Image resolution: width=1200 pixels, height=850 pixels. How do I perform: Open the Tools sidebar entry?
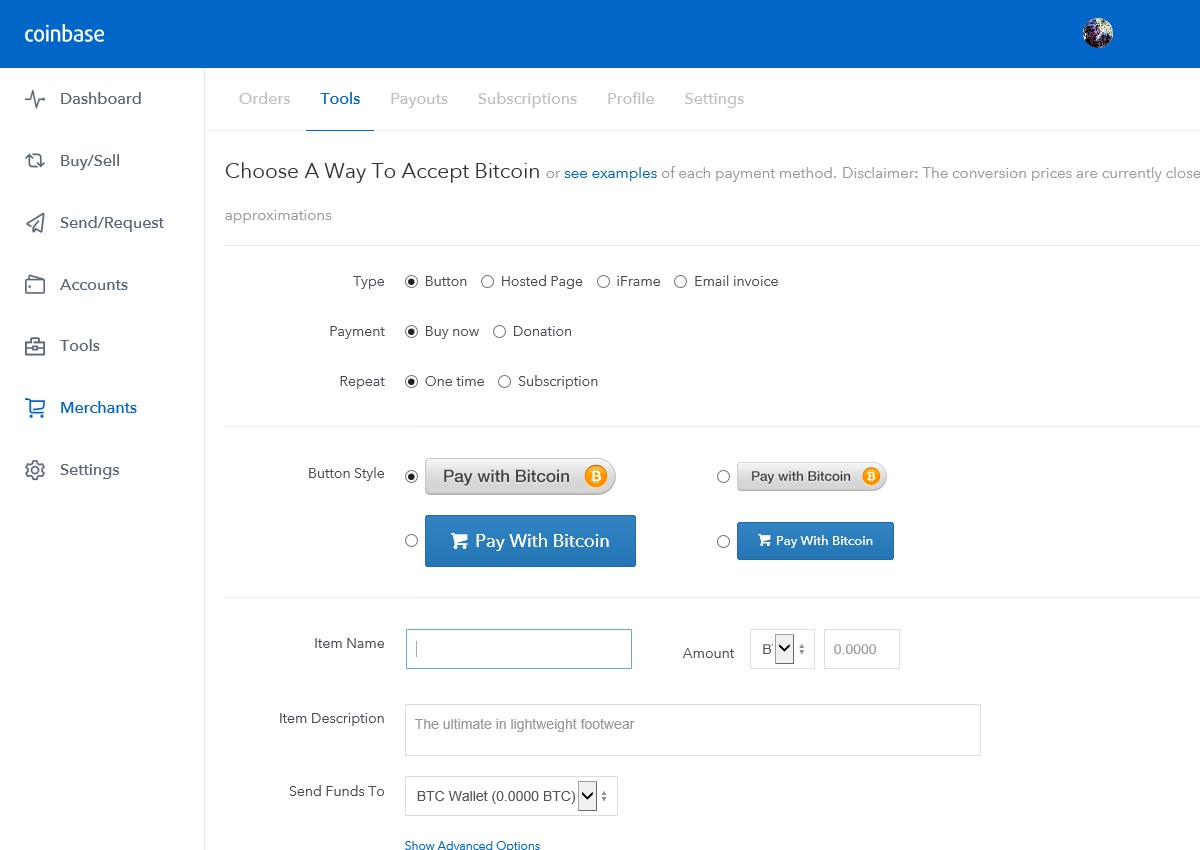coord(80,346)
